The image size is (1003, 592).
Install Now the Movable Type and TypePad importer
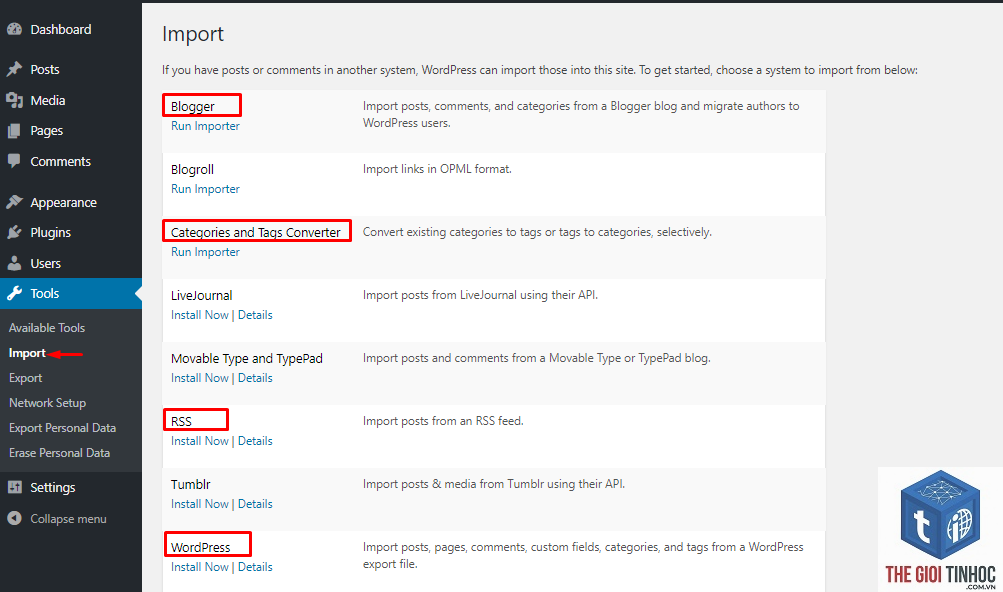200,378
